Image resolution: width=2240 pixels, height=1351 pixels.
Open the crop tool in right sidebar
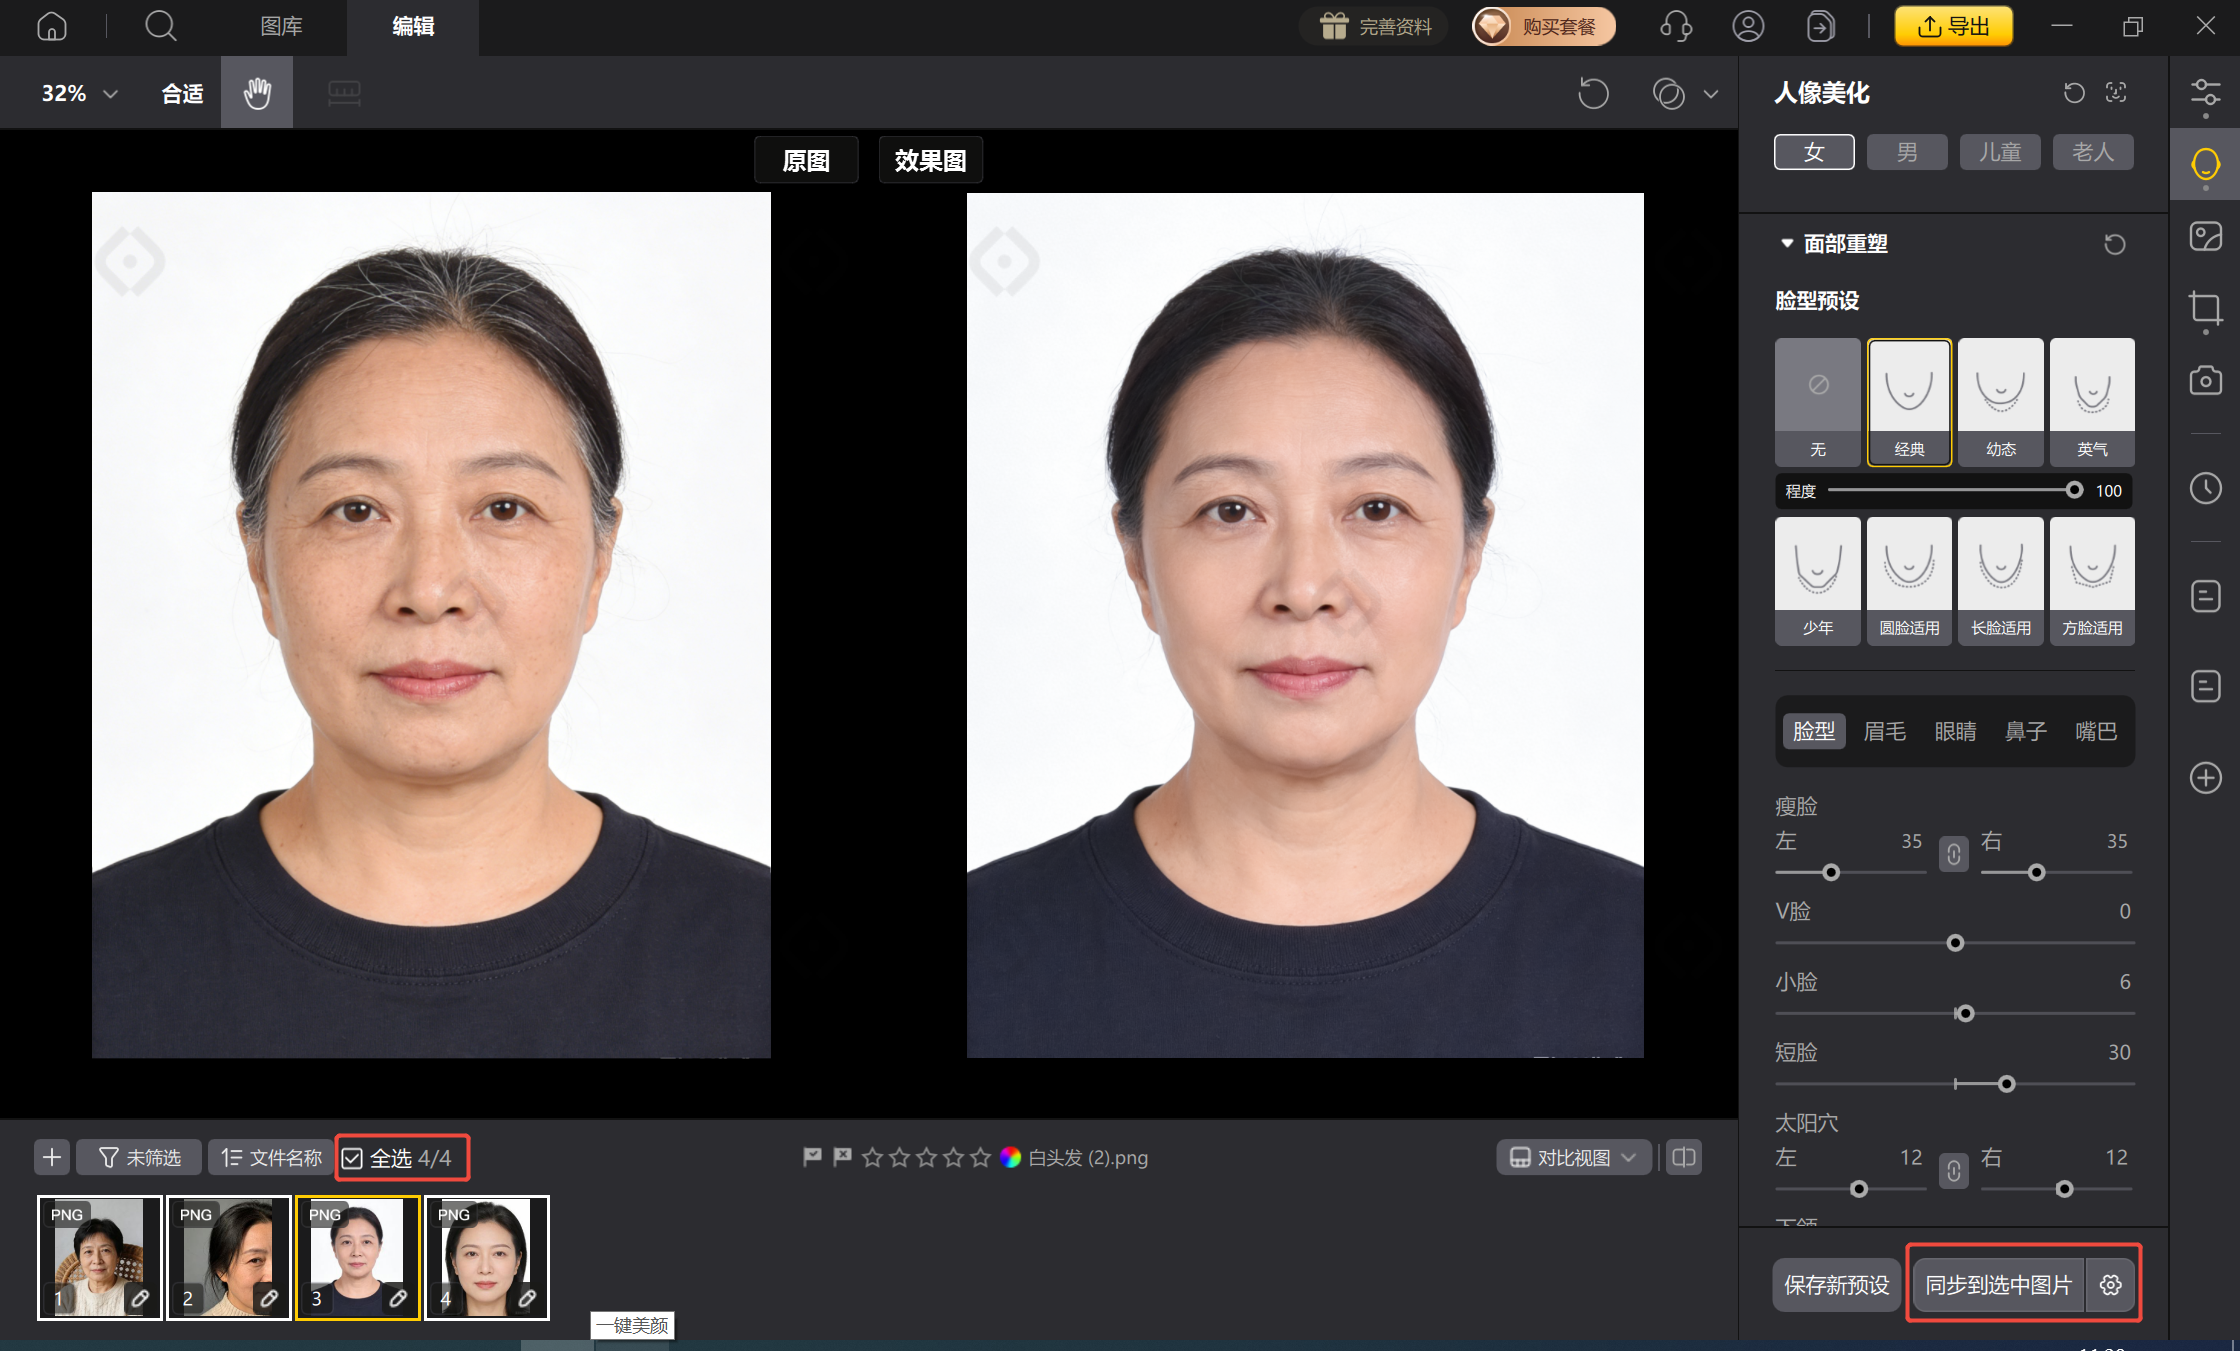2205,310
